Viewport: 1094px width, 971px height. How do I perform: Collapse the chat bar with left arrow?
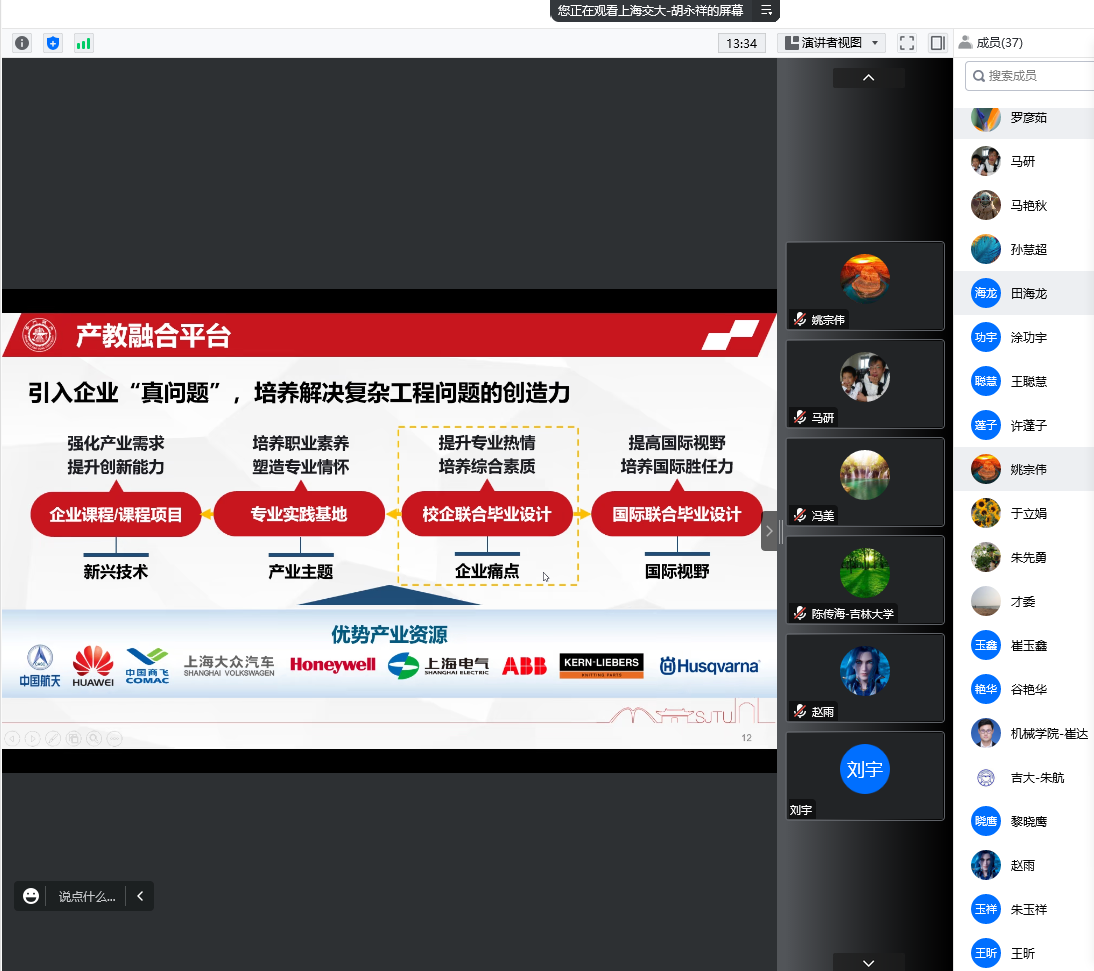pyautogui.click(x=140, y=896)
